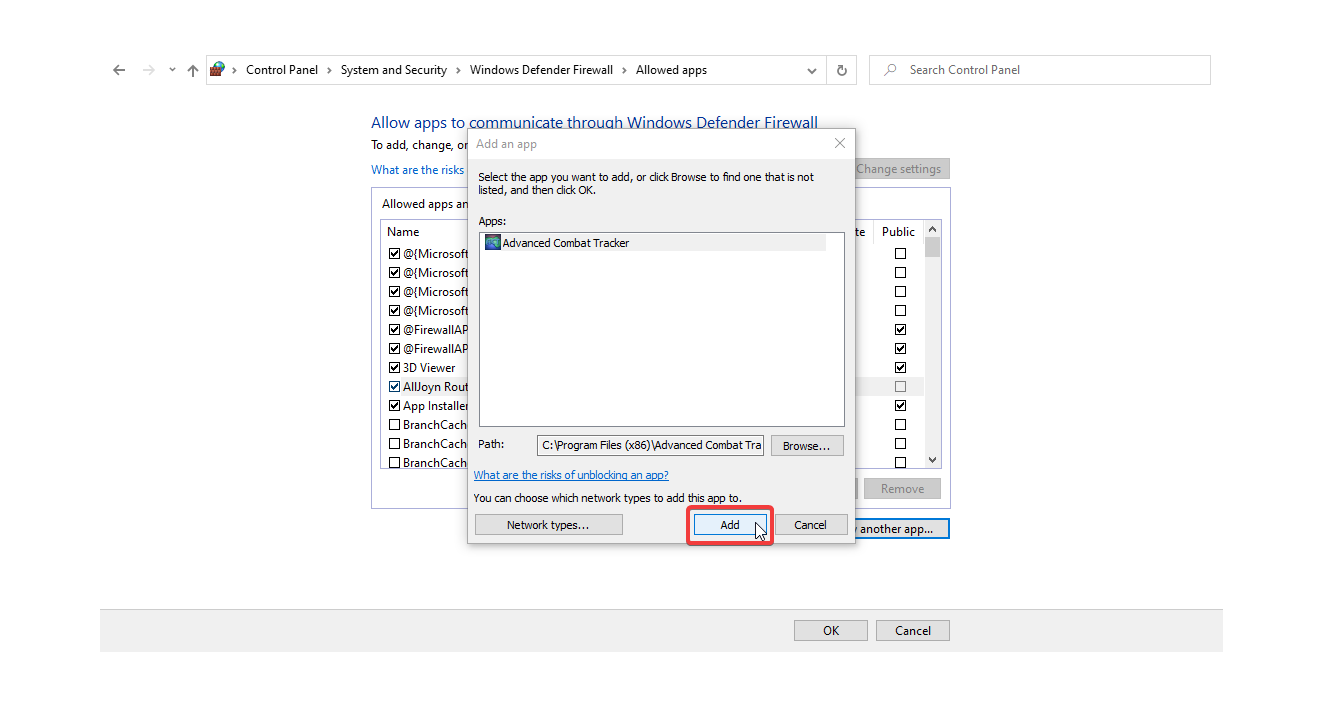Click the Public column header
The height and width of the screenshot is (702, 1323).
click(898, 232)
